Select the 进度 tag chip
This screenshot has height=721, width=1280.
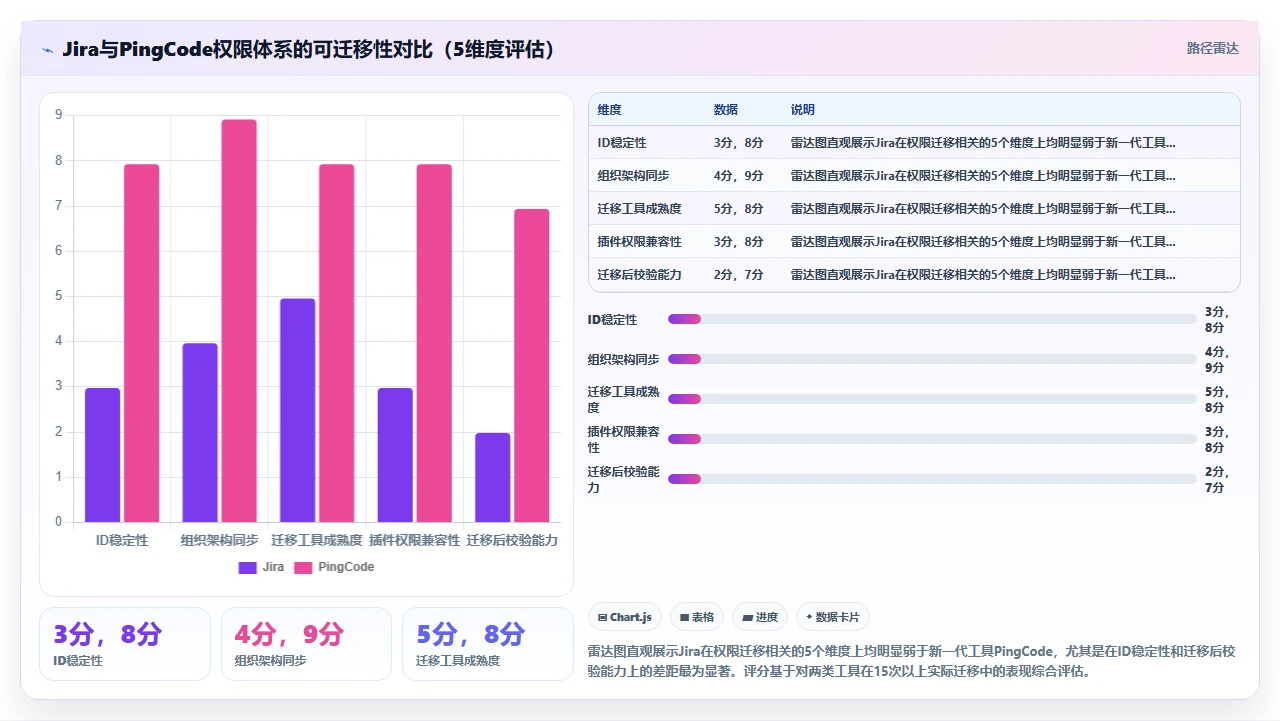coord(760,617)
